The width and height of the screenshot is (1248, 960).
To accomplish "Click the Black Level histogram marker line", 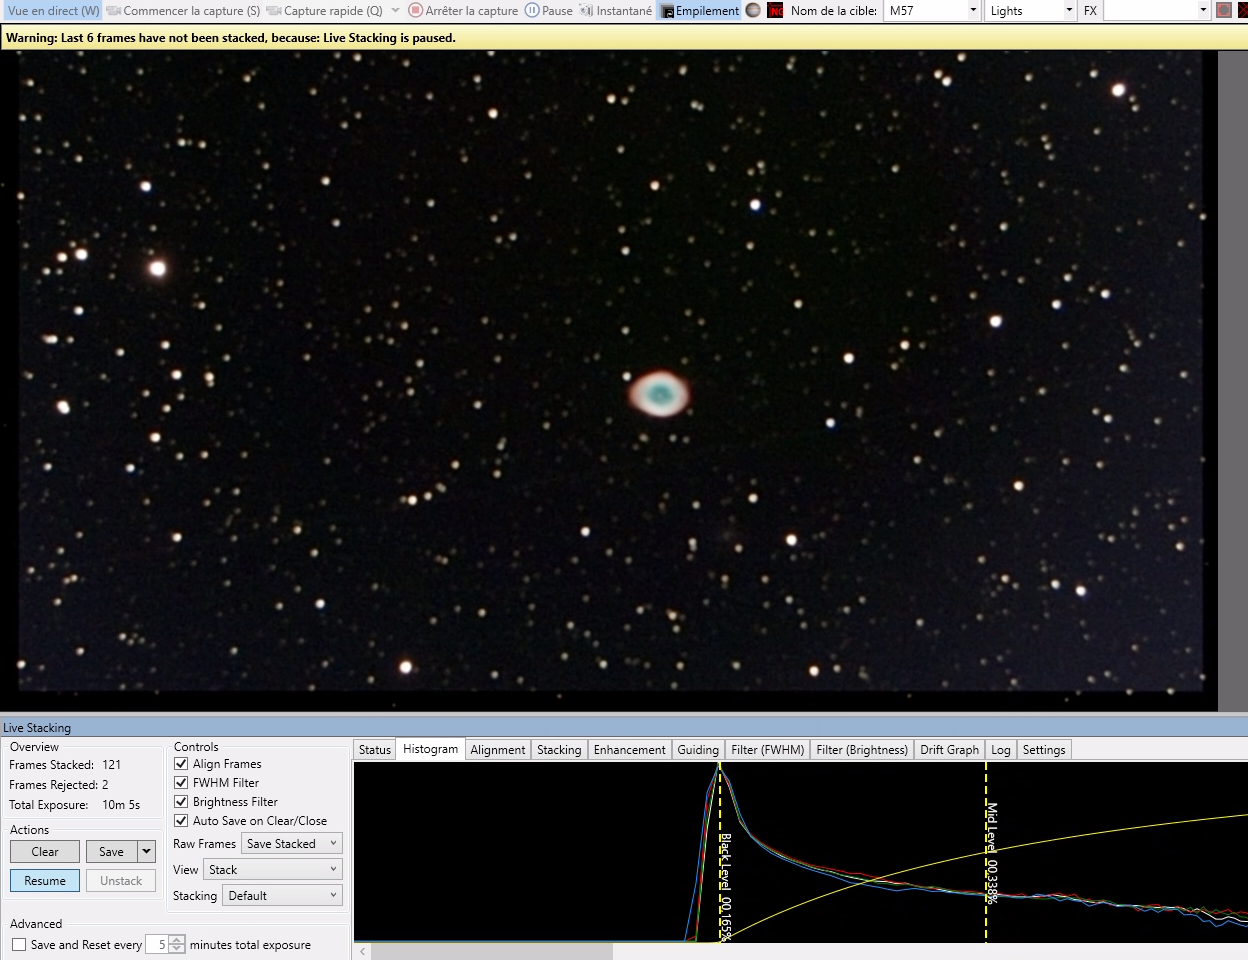I will [720, 852].
